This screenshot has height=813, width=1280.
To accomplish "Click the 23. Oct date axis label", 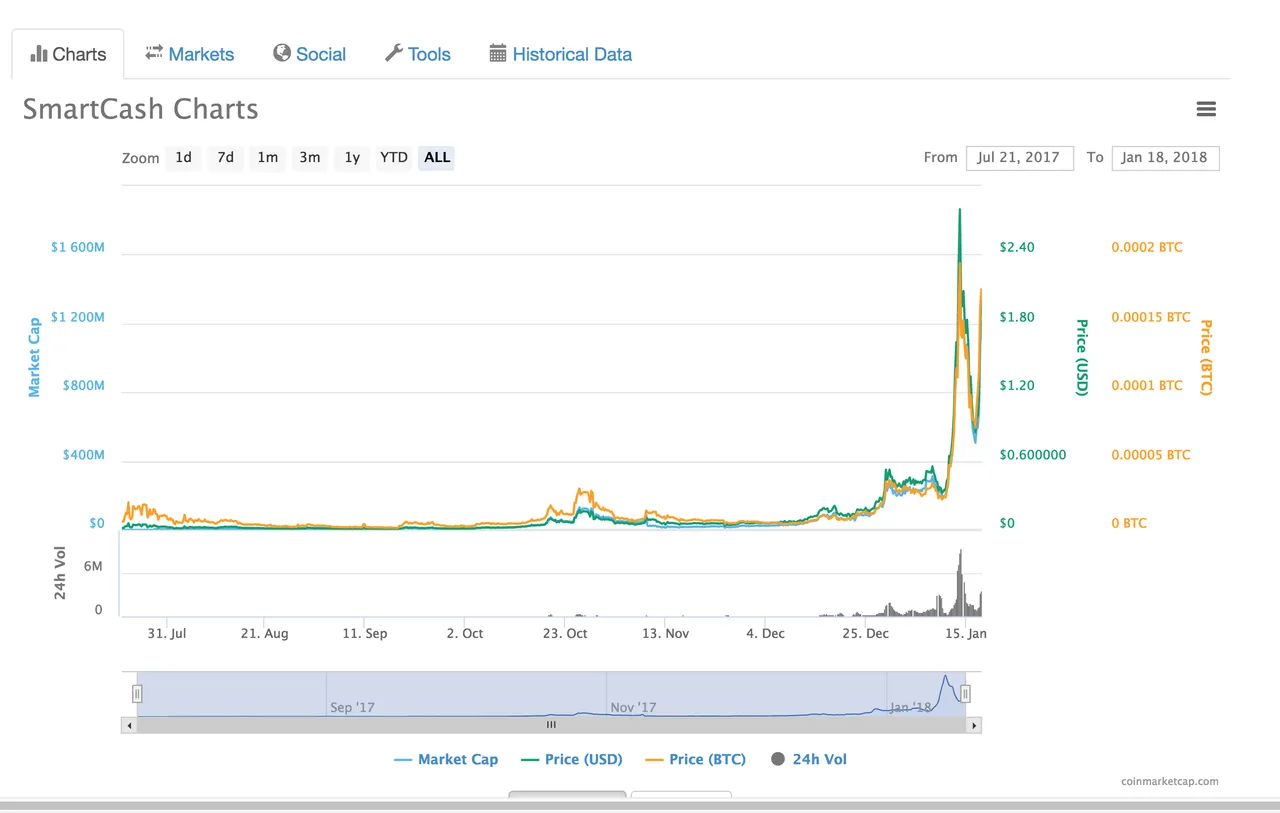I will (x=564, y=633).
